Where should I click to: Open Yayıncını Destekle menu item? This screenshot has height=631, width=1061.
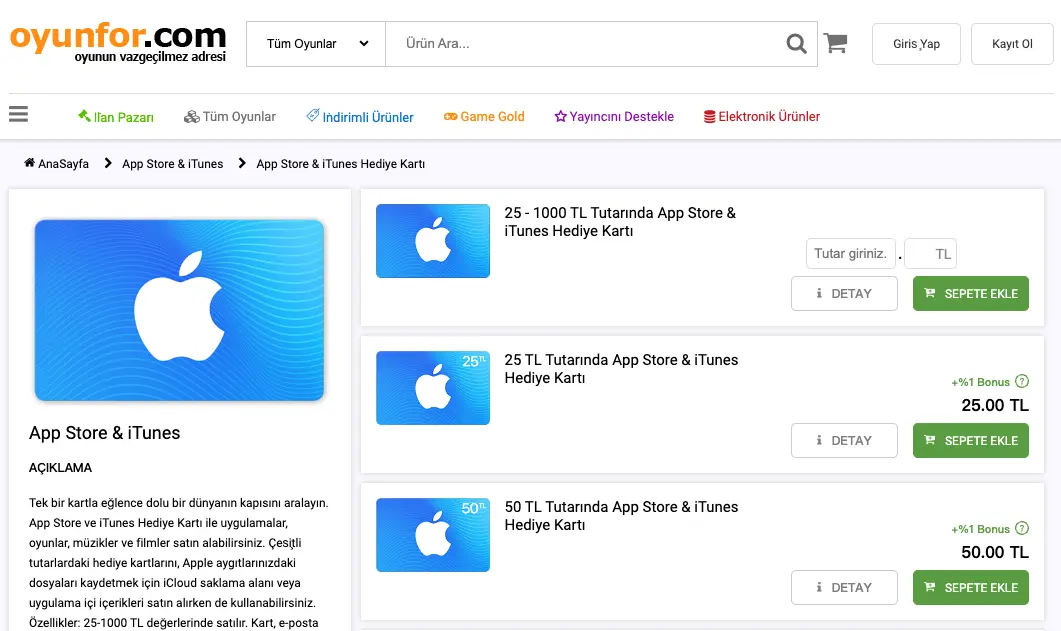point(614,116)
